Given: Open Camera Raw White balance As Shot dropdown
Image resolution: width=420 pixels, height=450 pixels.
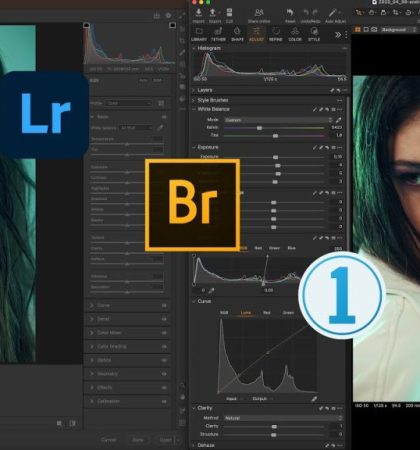Looking at the screenshot, I should coord(136,128).
